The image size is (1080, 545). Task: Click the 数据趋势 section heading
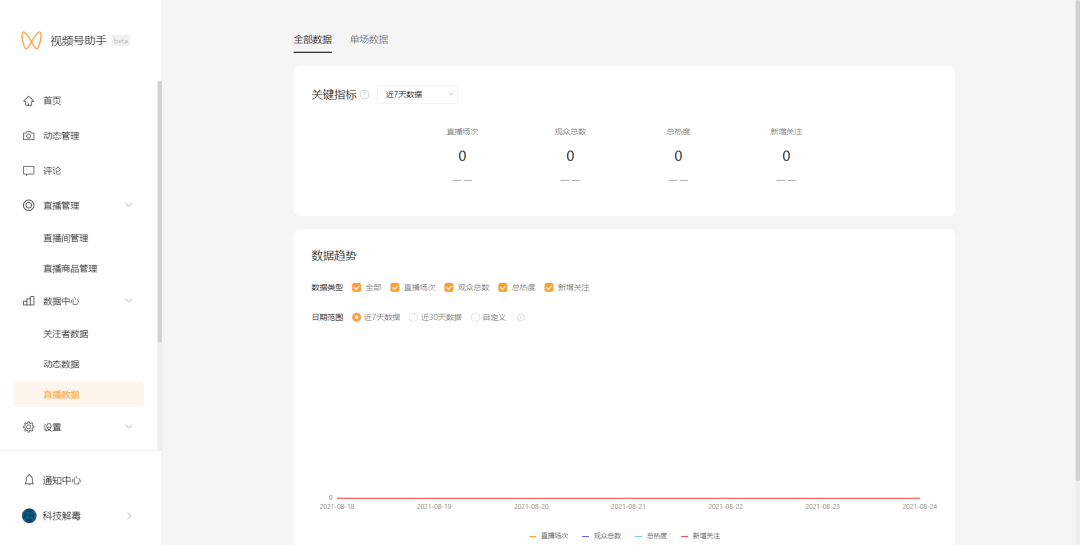(334, 256)
